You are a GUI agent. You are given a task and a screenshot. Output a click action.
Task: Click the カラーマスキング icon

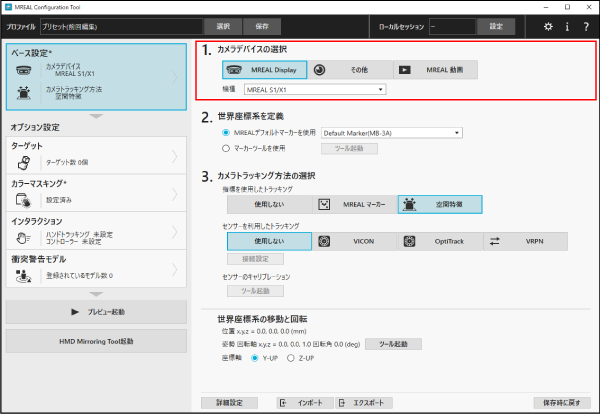pos(24,200)
